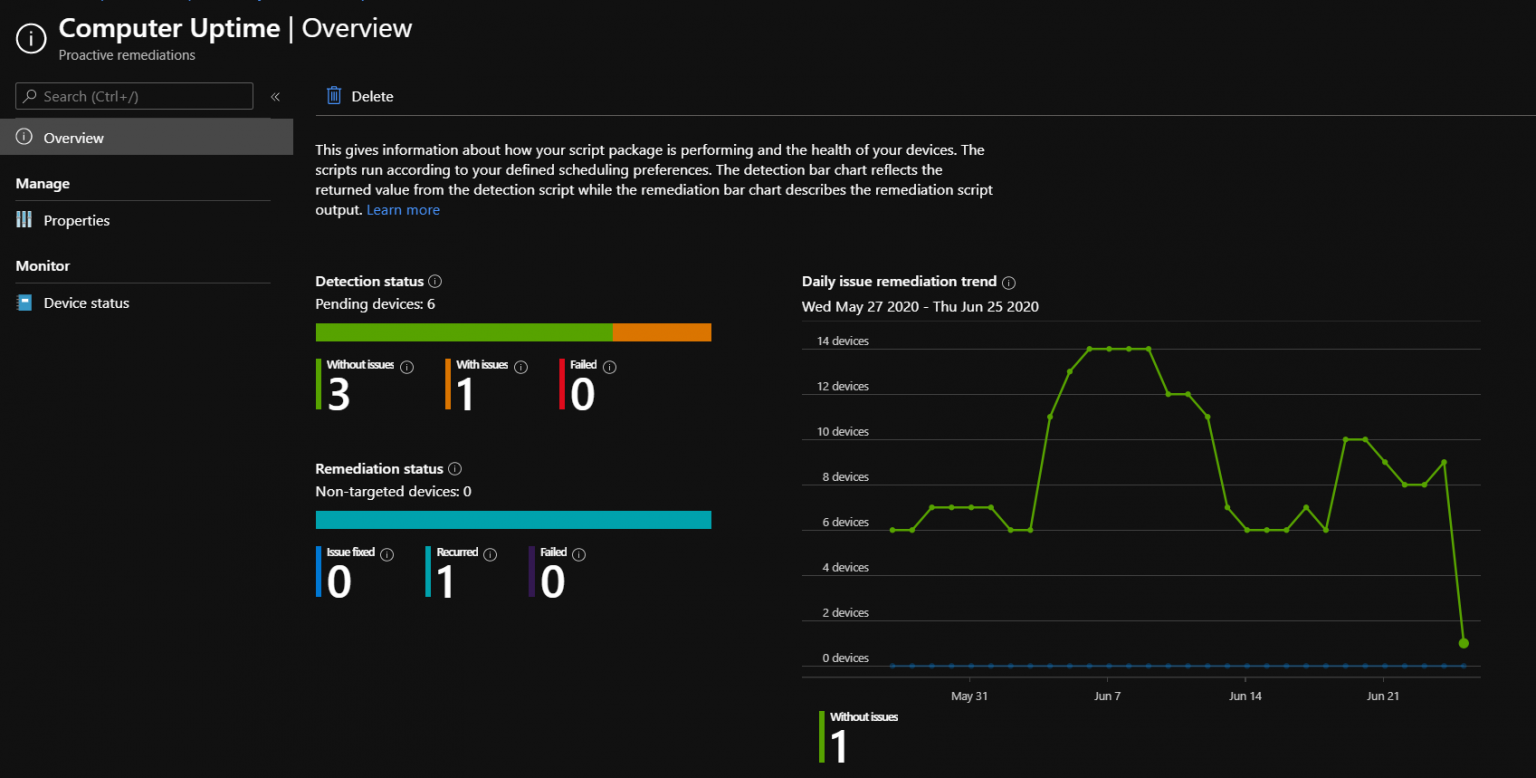
Task: Click the info icon next to With issues
Action: click(521, 367)
